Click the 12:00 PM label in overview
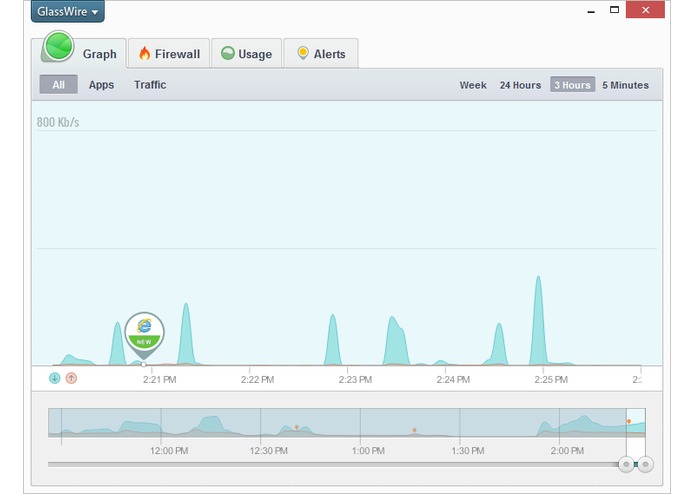 pos(169,451)
